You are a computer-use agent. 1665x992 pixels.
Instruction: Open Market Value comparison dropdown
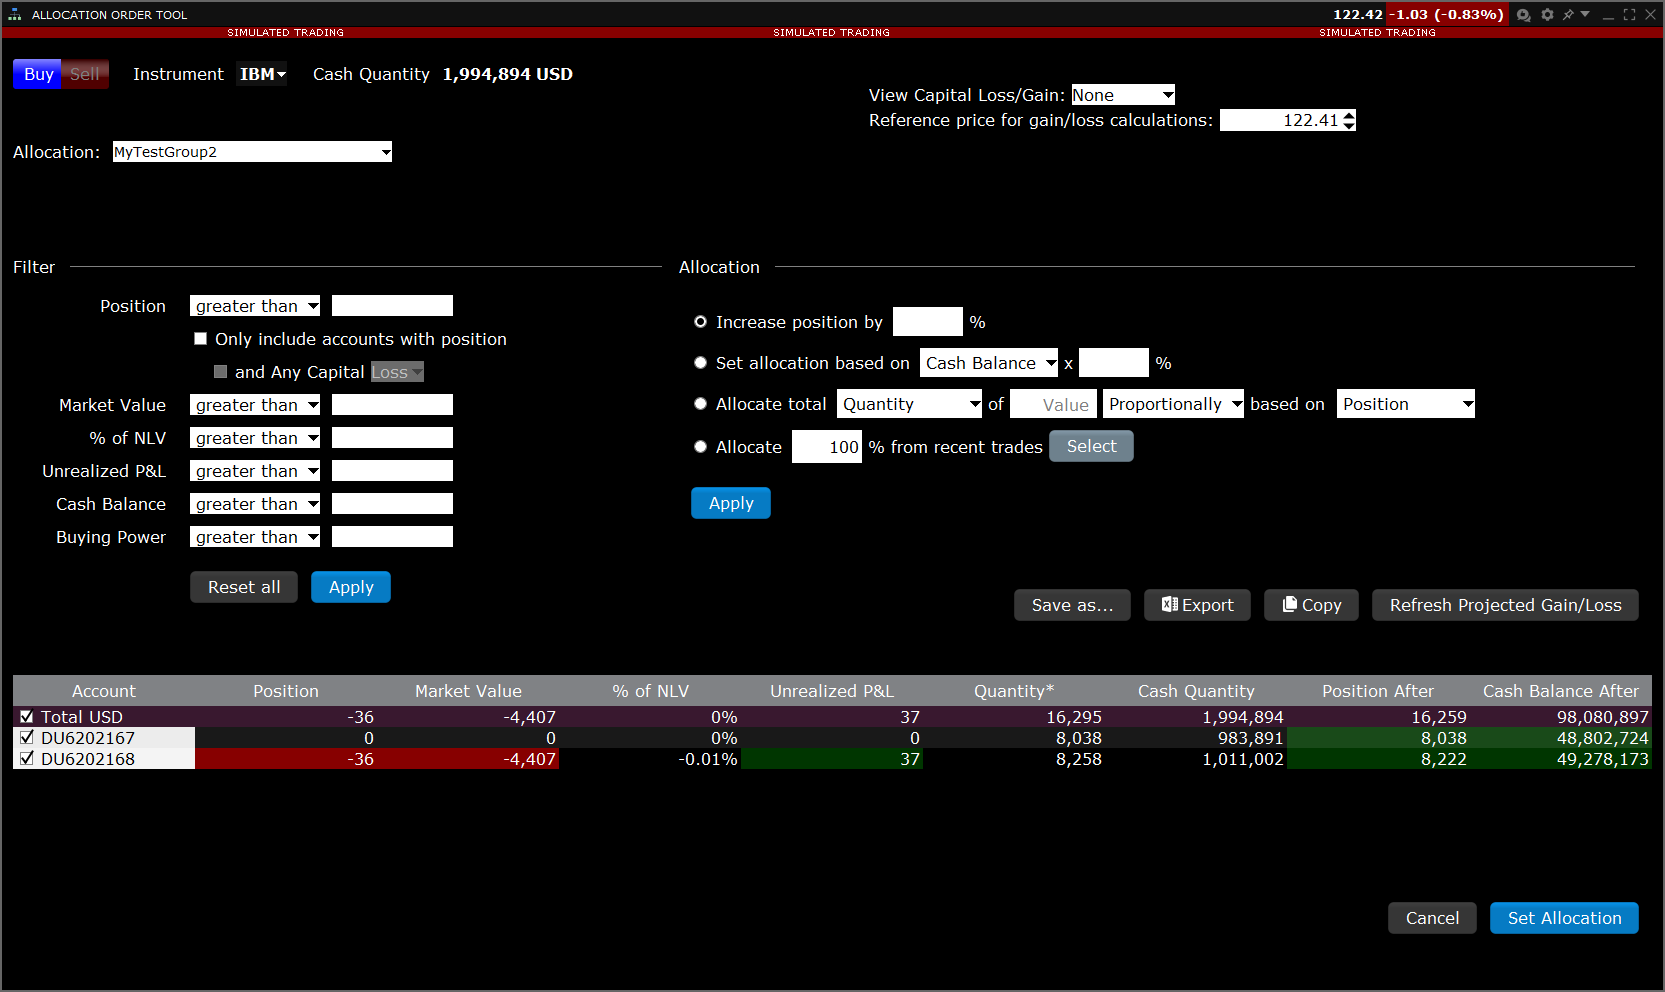point(255,405)
